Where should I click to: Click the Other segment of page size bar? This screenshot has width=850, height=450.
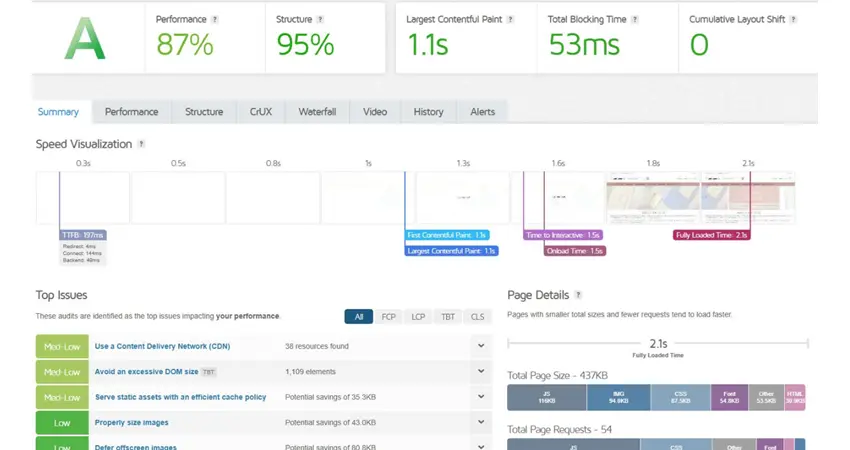(x=766, y=397)
